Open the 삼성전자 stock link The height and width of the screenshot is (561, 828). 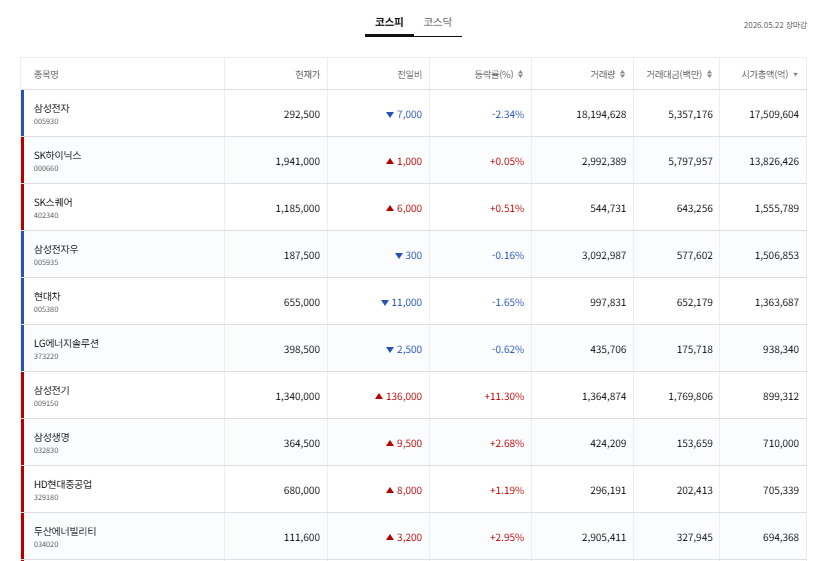click(x=52, y=108)
